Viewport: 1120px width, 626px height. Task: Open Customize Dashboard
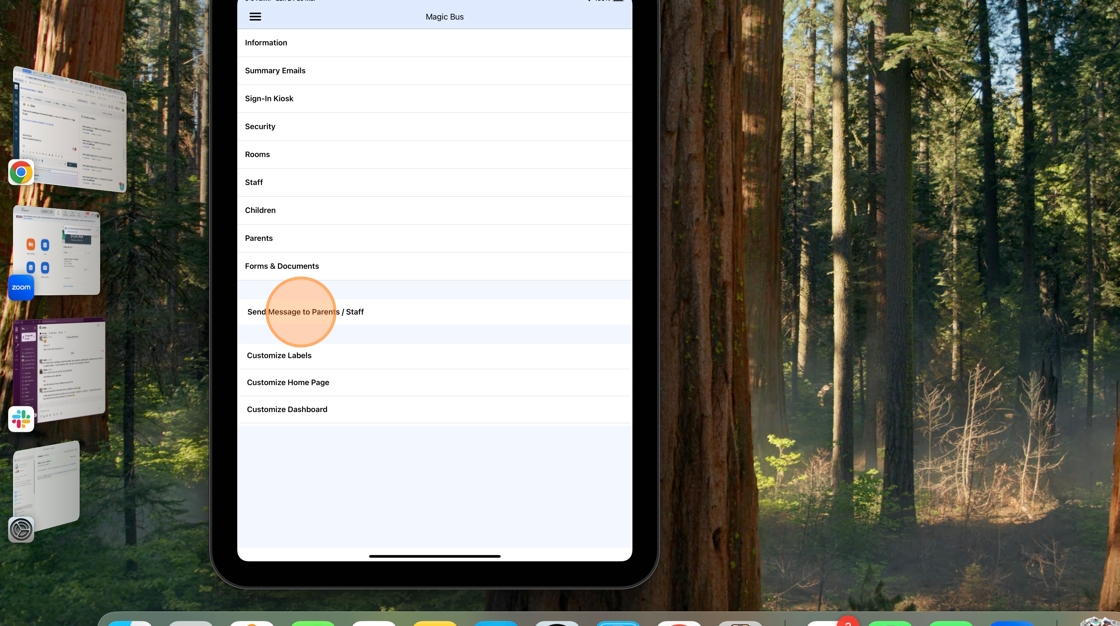tap(434, 409)
